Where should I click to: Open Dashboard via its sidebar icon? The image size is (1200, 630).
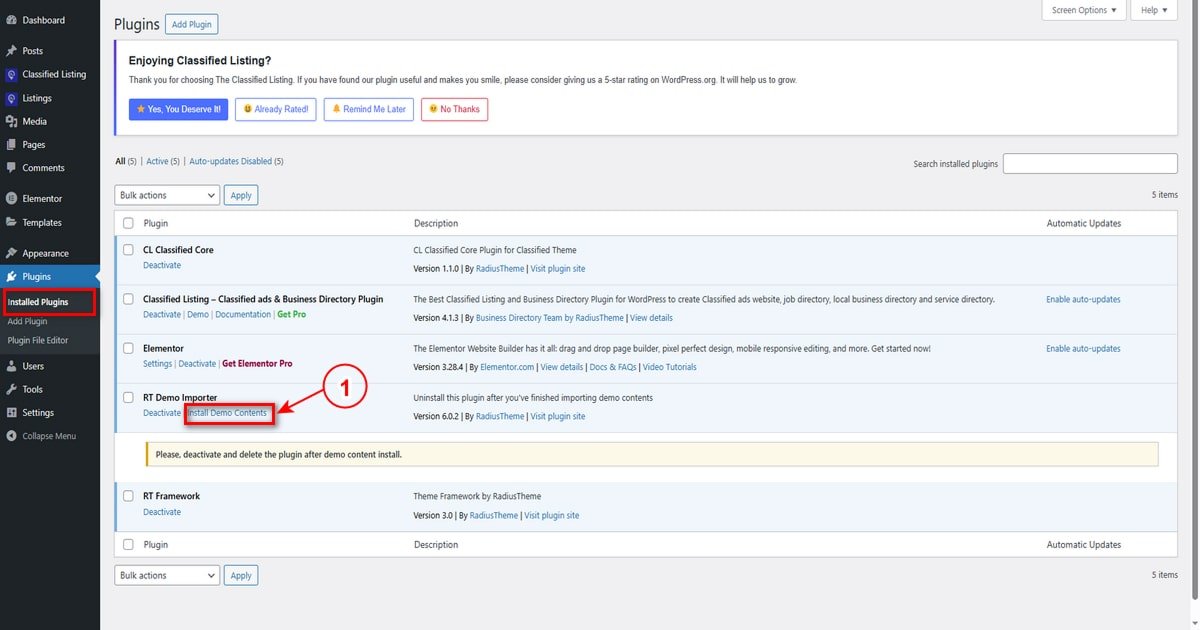tap(11, 20)
